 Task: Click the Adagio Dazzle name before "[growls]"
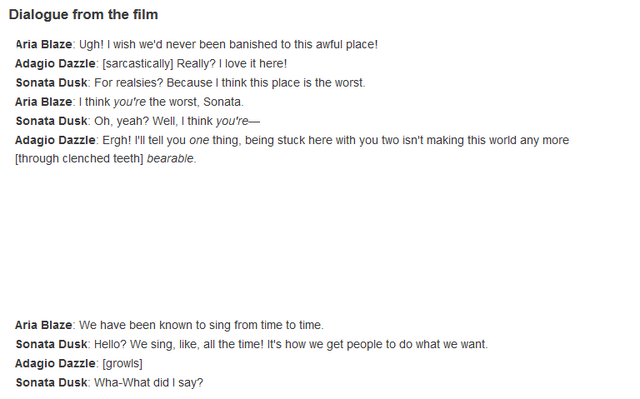point(55,363)
